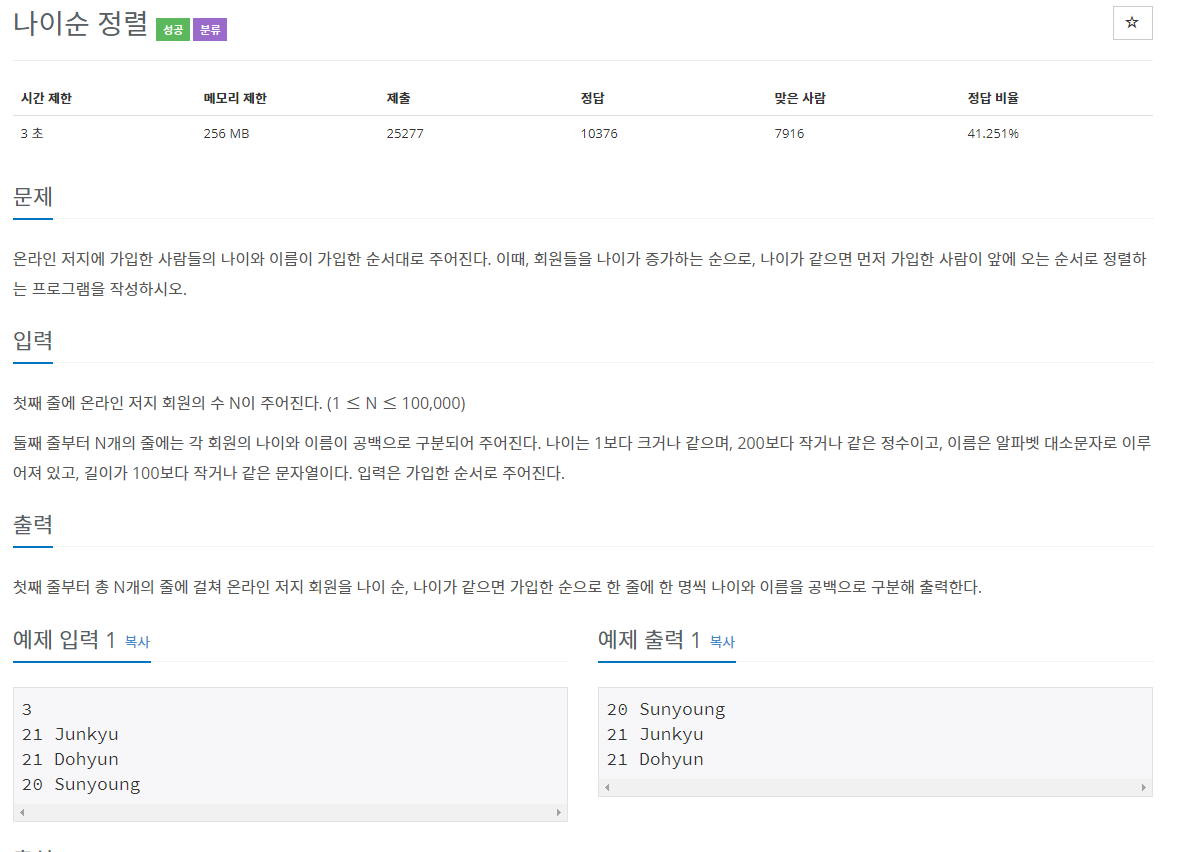The image size is (1183, 852).
Task: Click right scroll arrow of example input box
Action: pyautogui.click(x=558, y=812)
